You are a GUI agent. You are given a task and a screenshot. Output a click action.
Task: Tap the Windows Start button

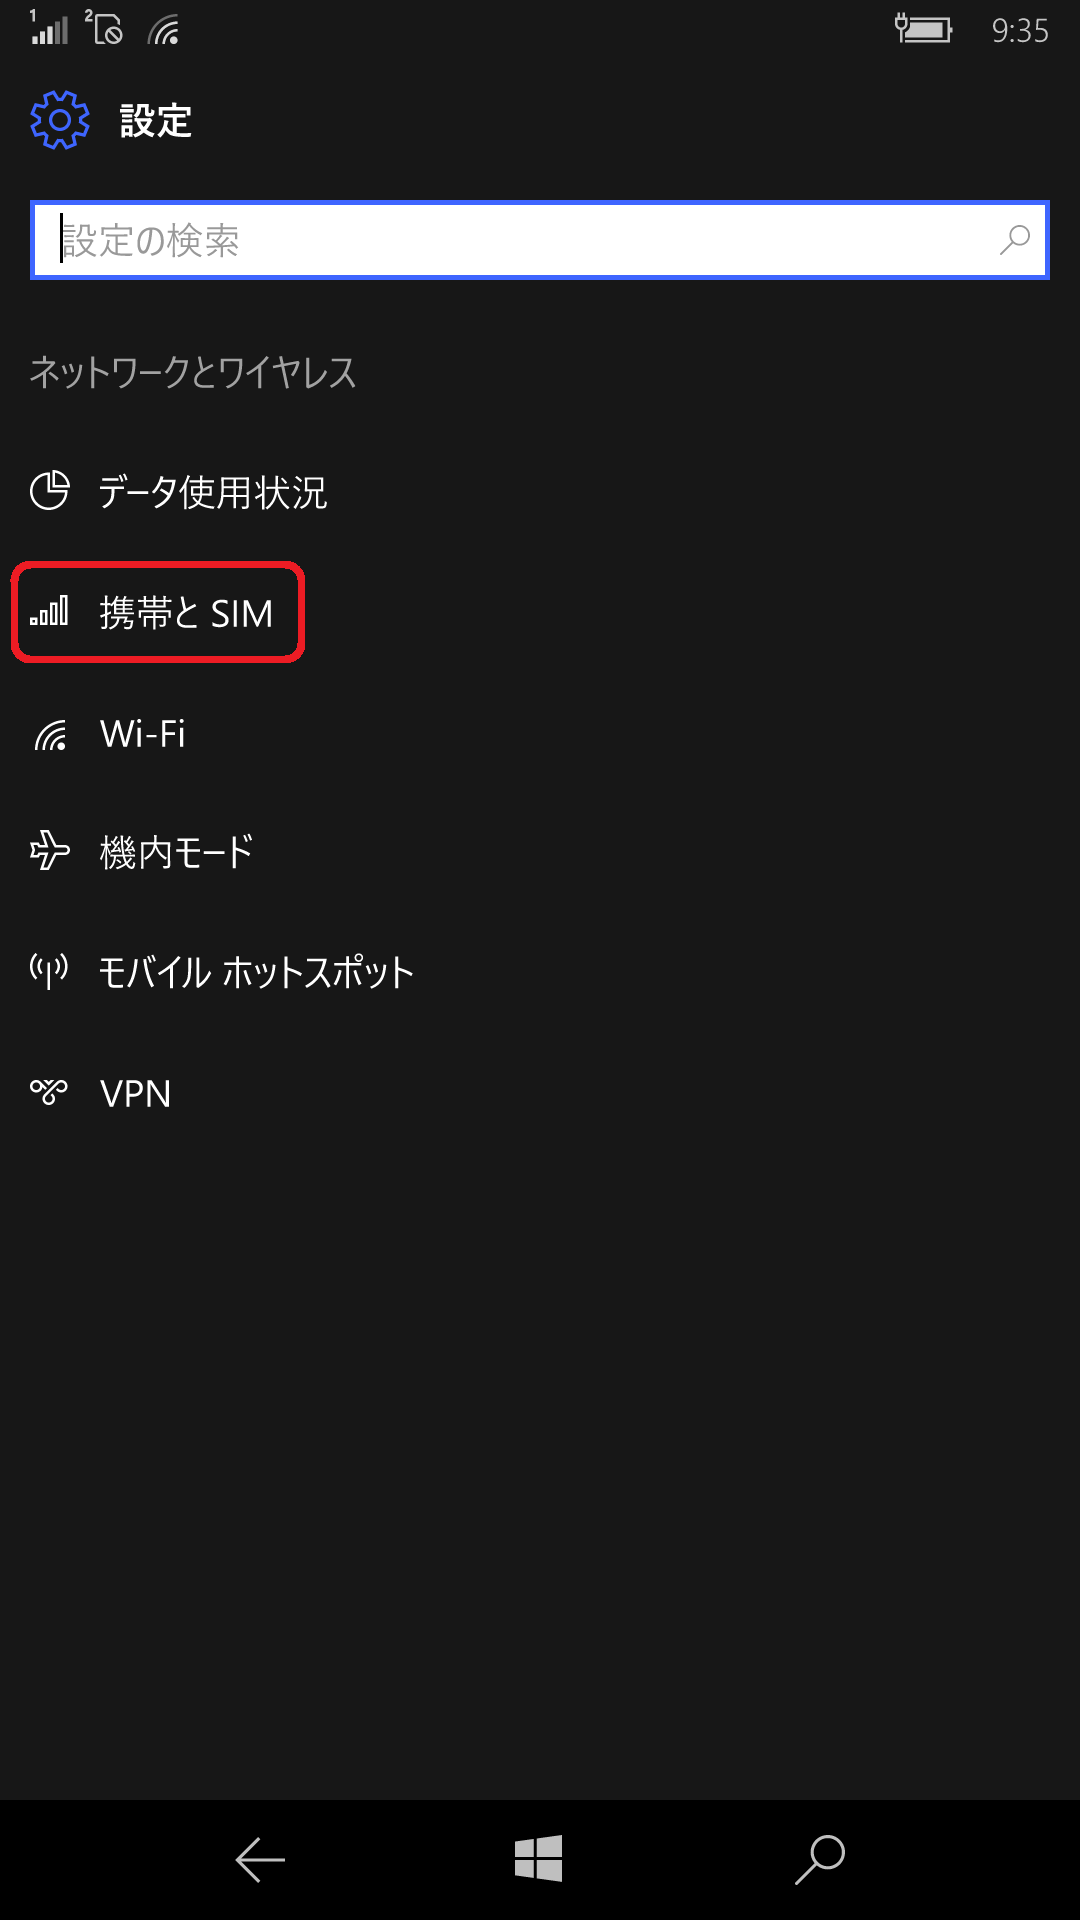(539, 1859)
